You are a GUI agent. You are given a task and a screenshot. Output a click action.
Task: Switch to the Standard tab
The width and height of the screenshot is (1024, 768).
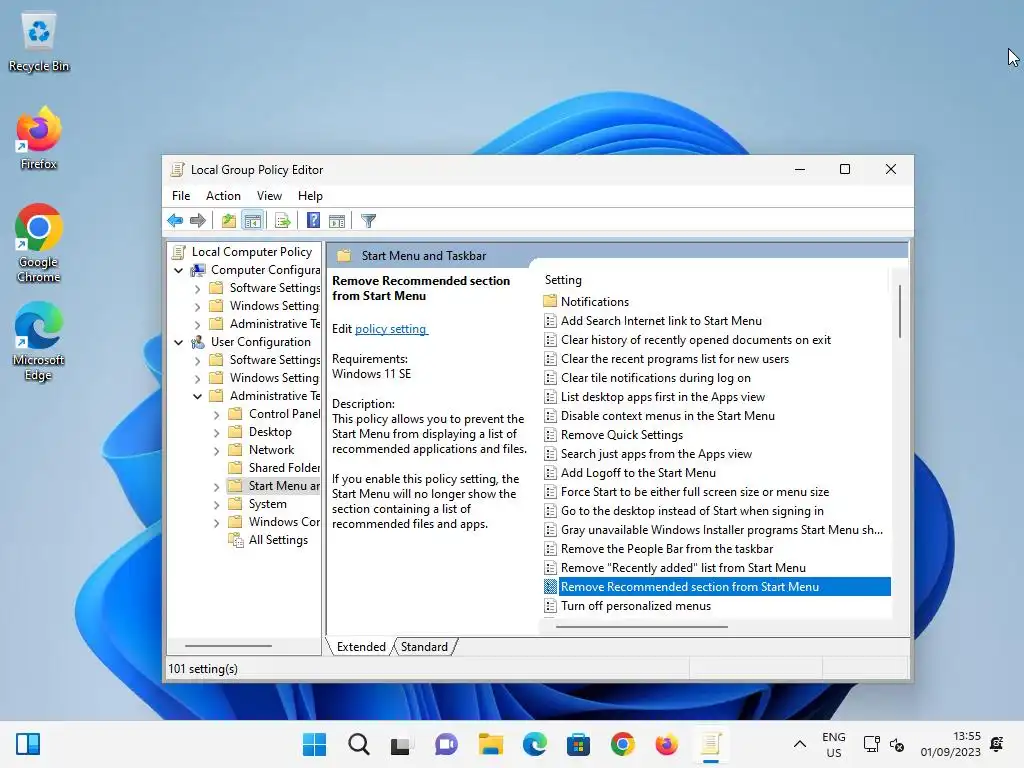click(424, 647)
